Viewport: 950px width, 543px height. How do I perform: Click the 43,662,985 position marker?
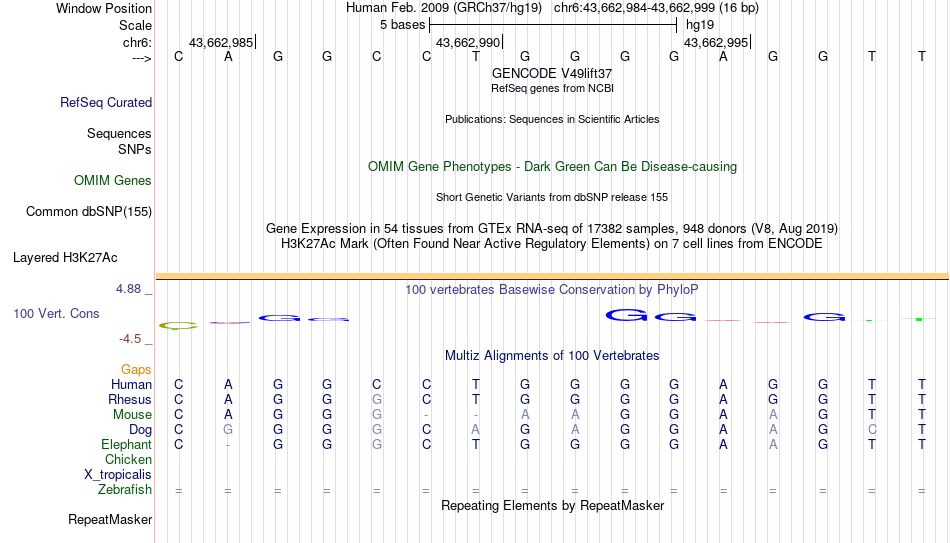coord(222,42)
